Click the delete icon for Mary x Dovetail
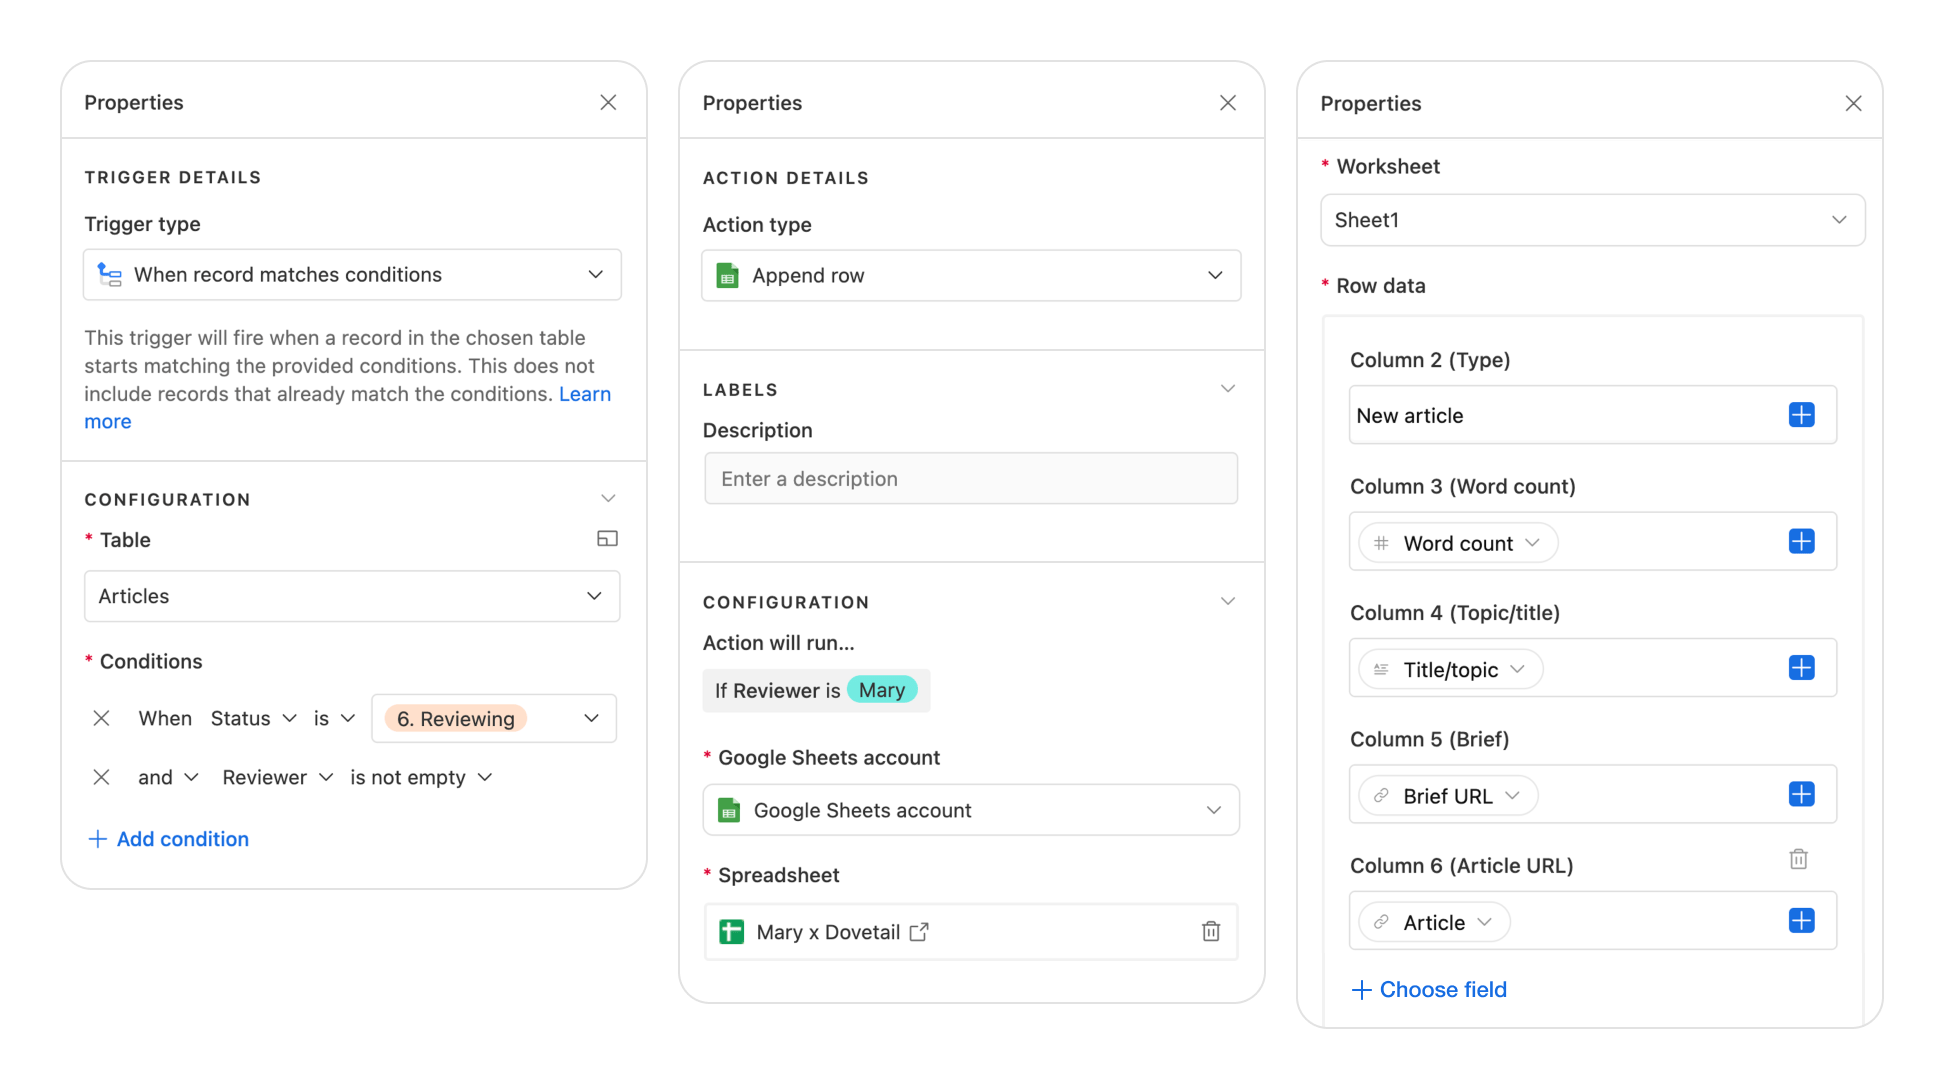The height and width of the screenshot is (1089, 1940). pyautogui.click(x=1210, y=932)
